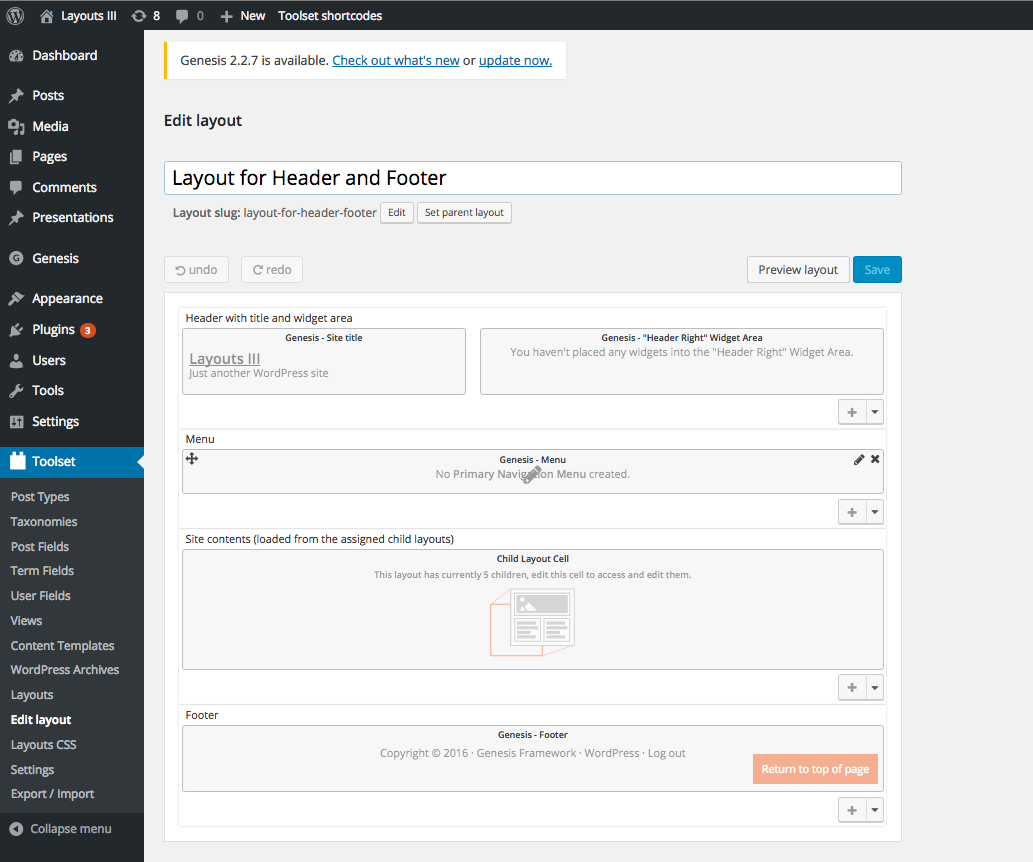Open Layouts submenu item
This screenshot has width=1033, height=862.
coord(32,695)
